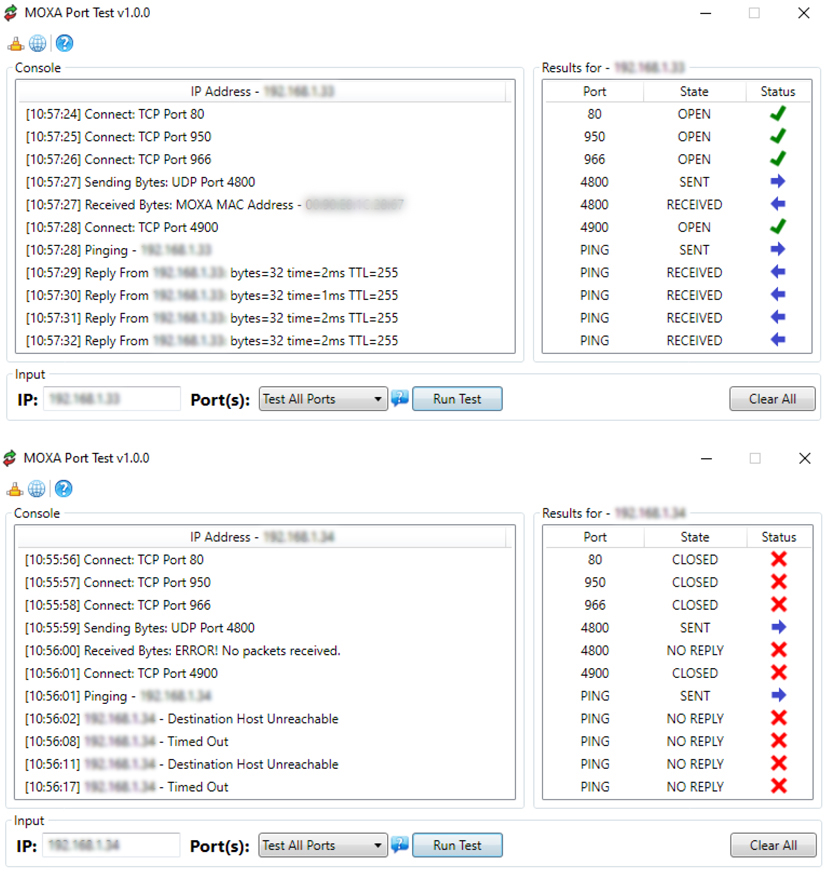The image size is (825, 873).
Task: Select the '[10:57:27] Received Bytes: MOXA MAC Address' line
Action: (214, 205)
